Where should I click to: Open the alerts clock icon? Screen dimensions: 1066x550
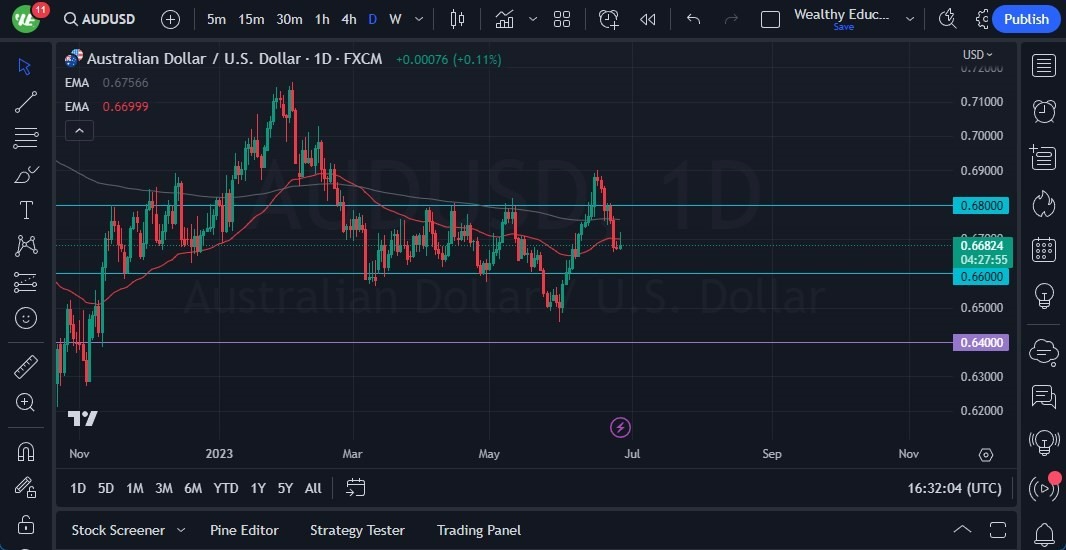(x=1044, y=111)
